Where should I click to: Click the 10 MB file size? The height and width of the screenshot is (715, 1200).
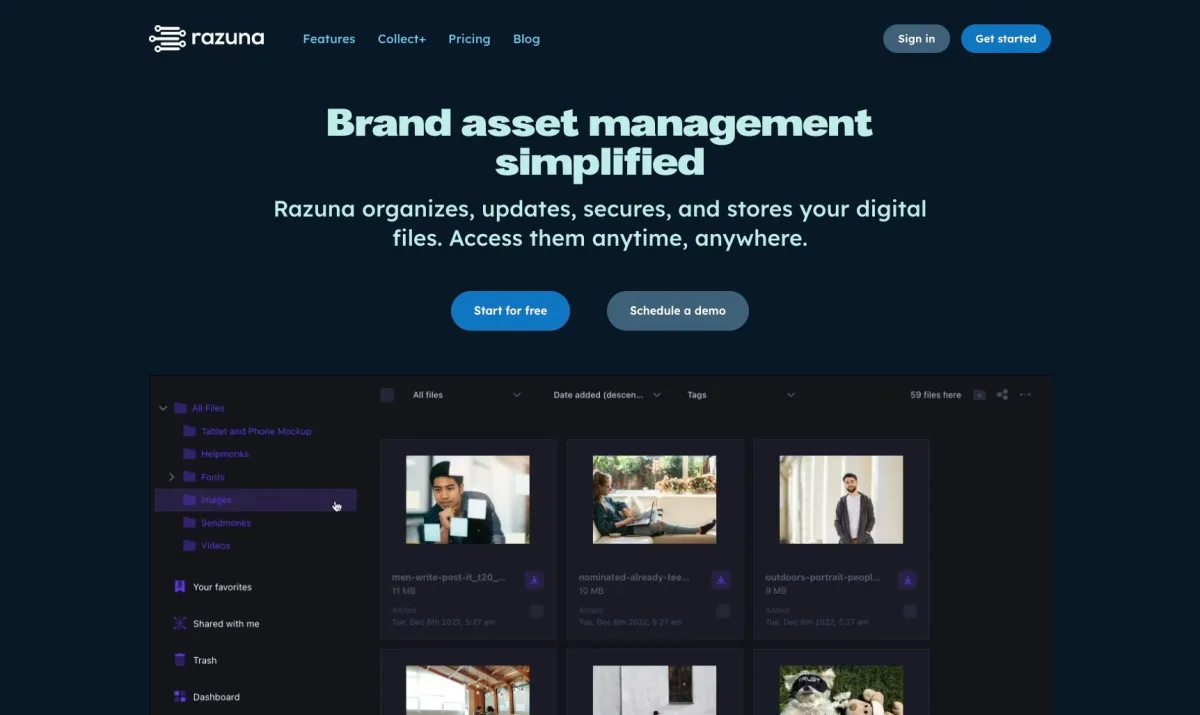coord(589,591)
